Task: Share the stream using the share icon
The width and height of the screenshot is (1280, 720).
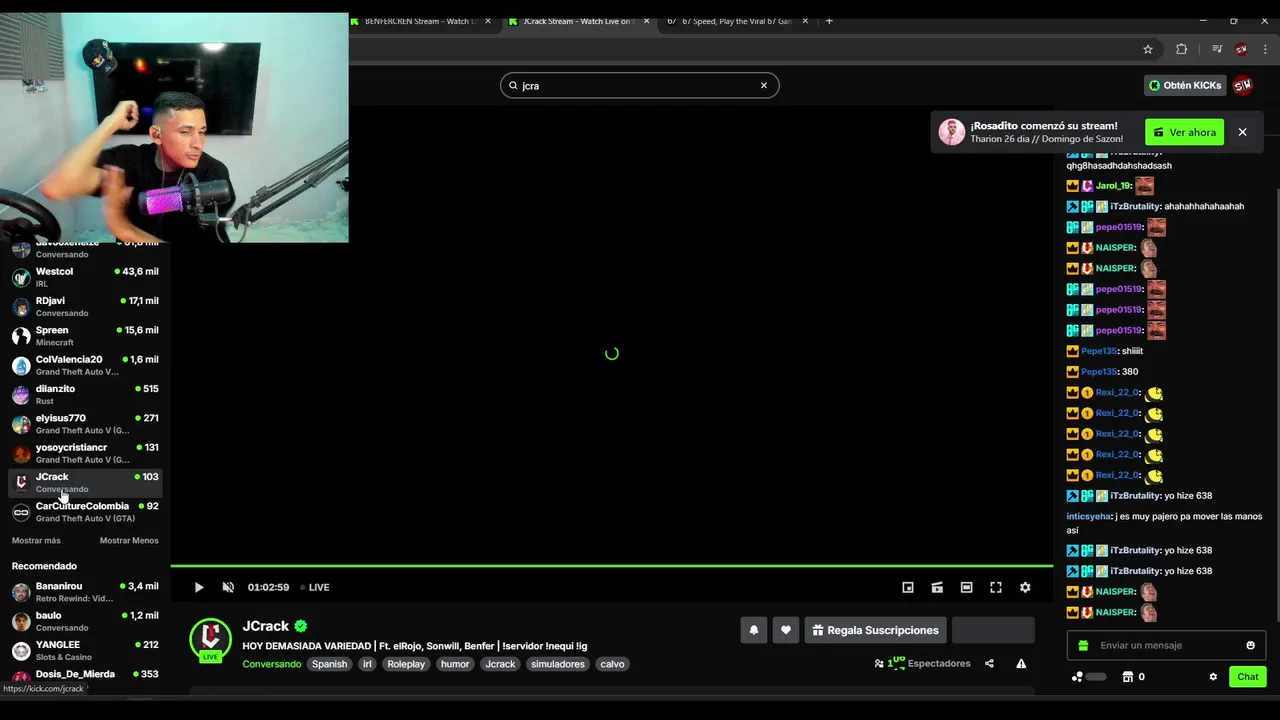Action: [x=989, y=663]
